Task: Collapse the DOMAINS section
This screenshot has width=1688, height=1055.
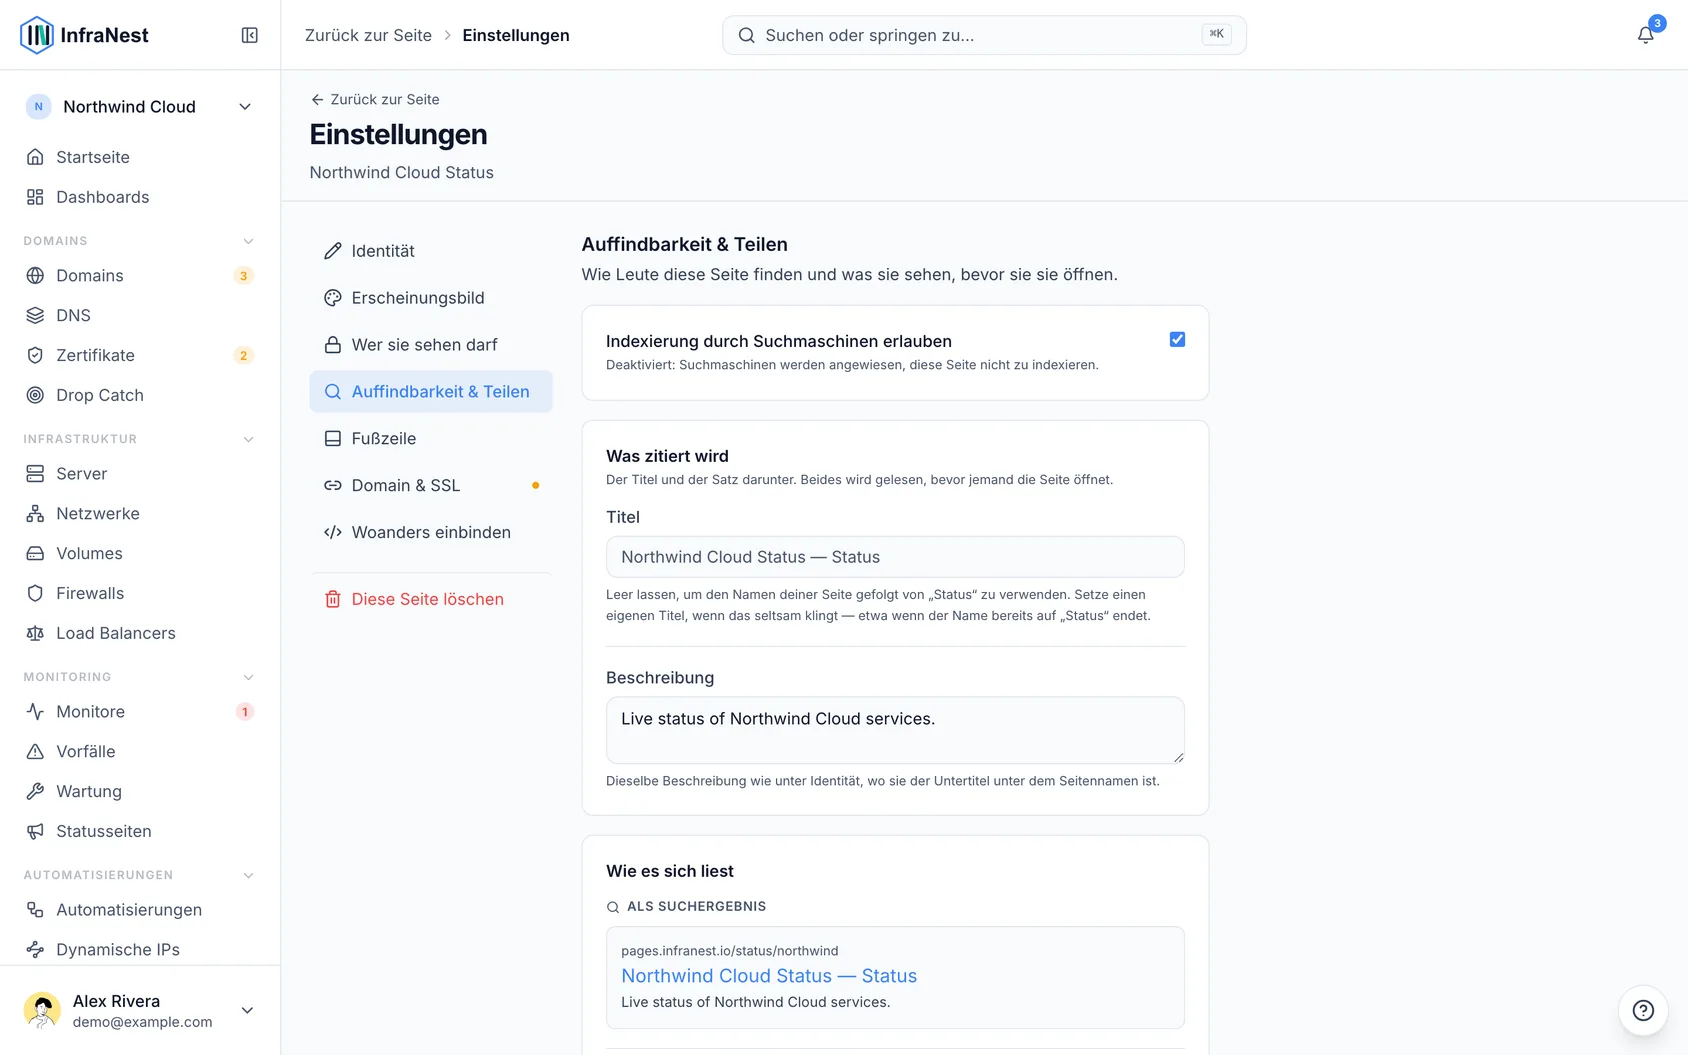Action: [248, 241]
